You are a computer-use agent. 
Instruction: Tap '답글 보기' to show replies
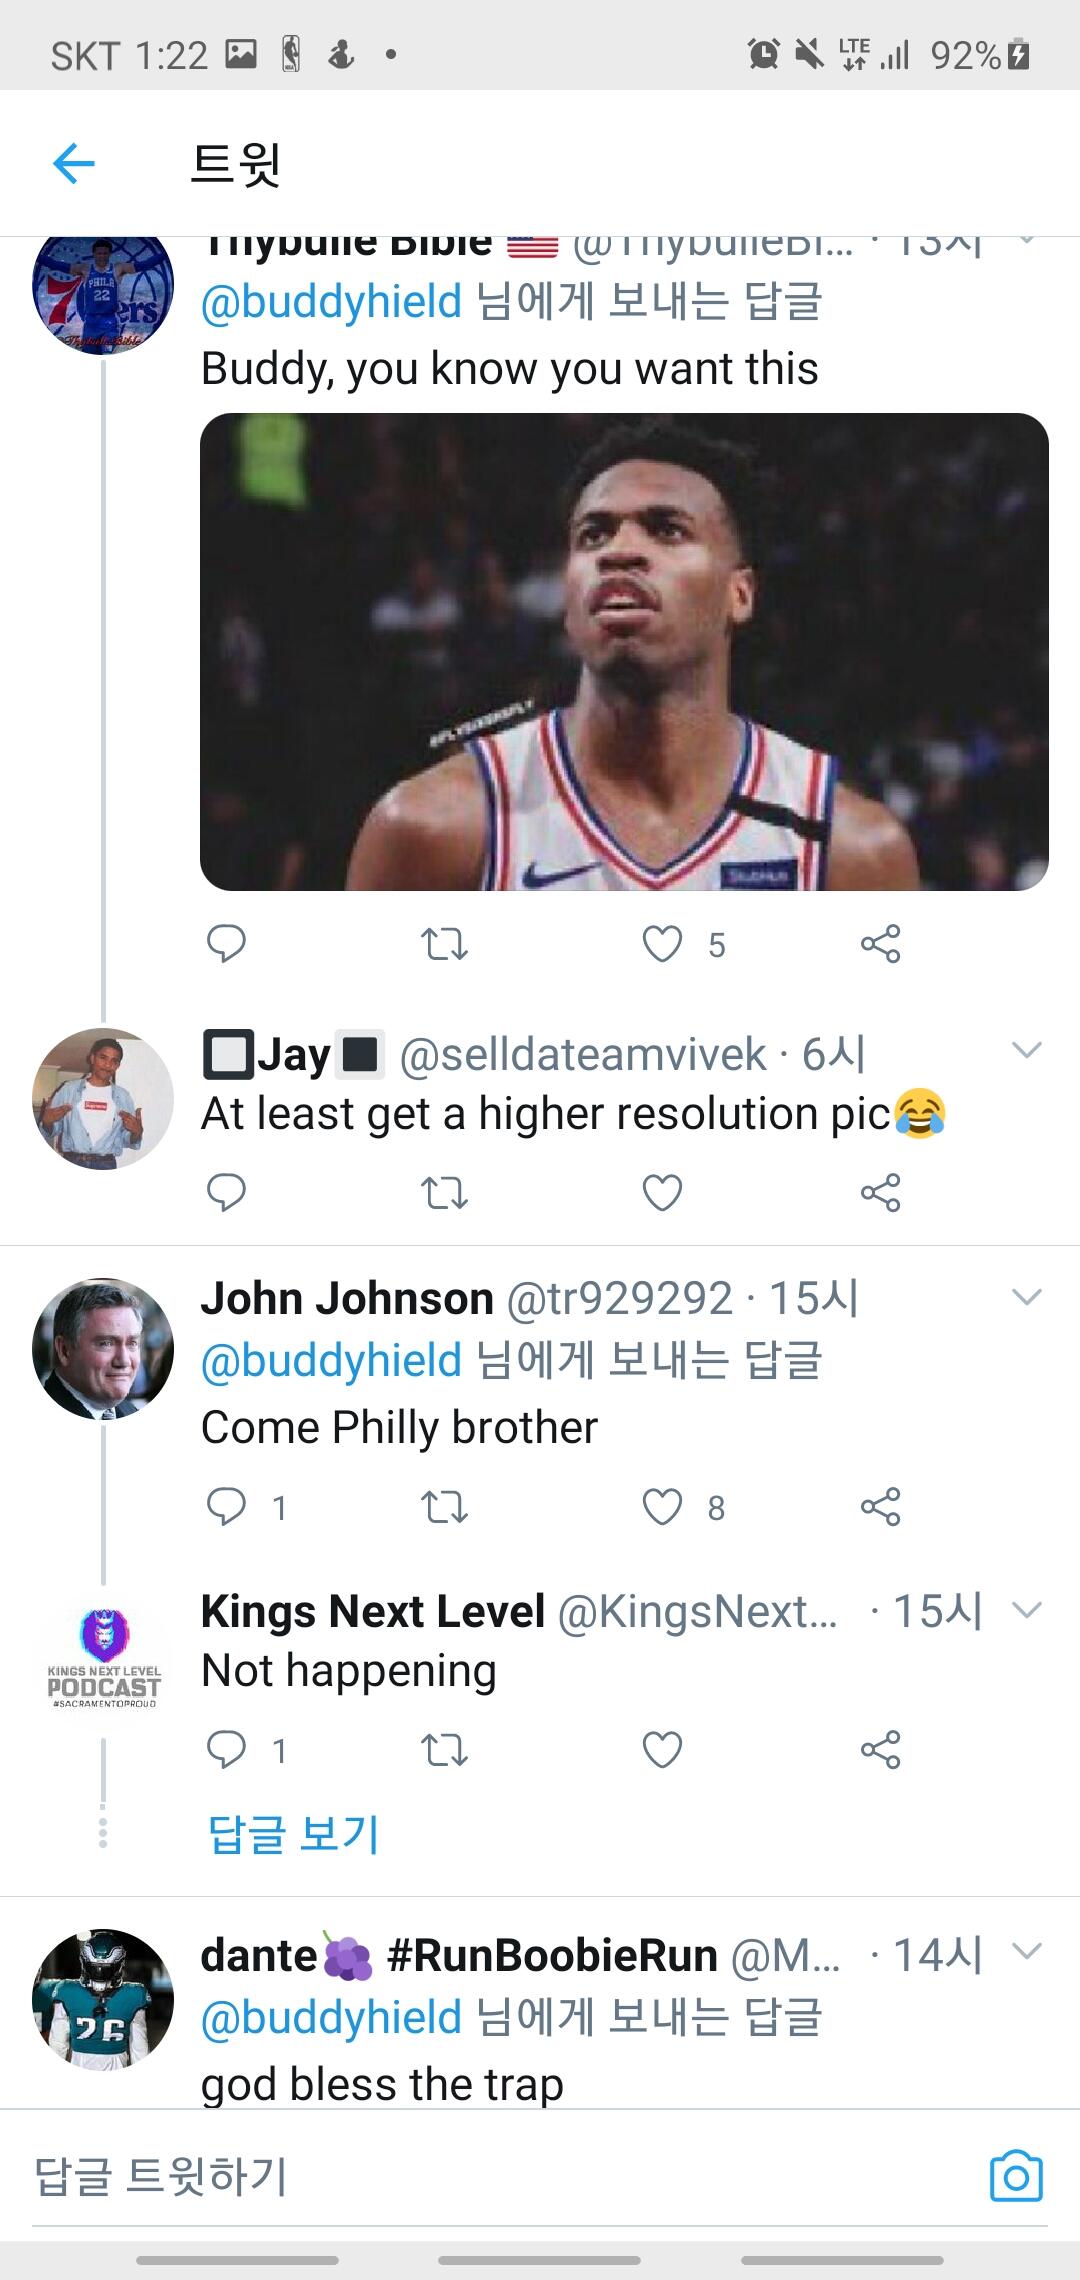pos(294,1833)
